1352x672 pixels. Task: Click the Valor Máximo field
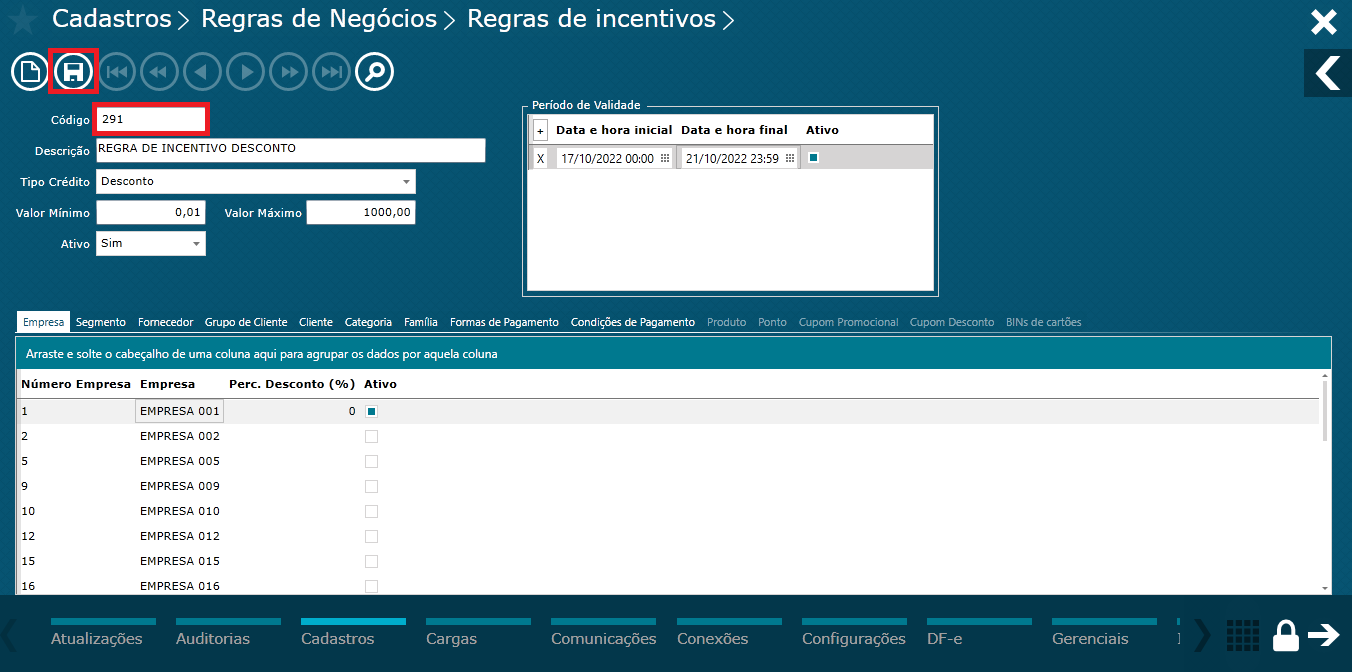tap(361, 212)
